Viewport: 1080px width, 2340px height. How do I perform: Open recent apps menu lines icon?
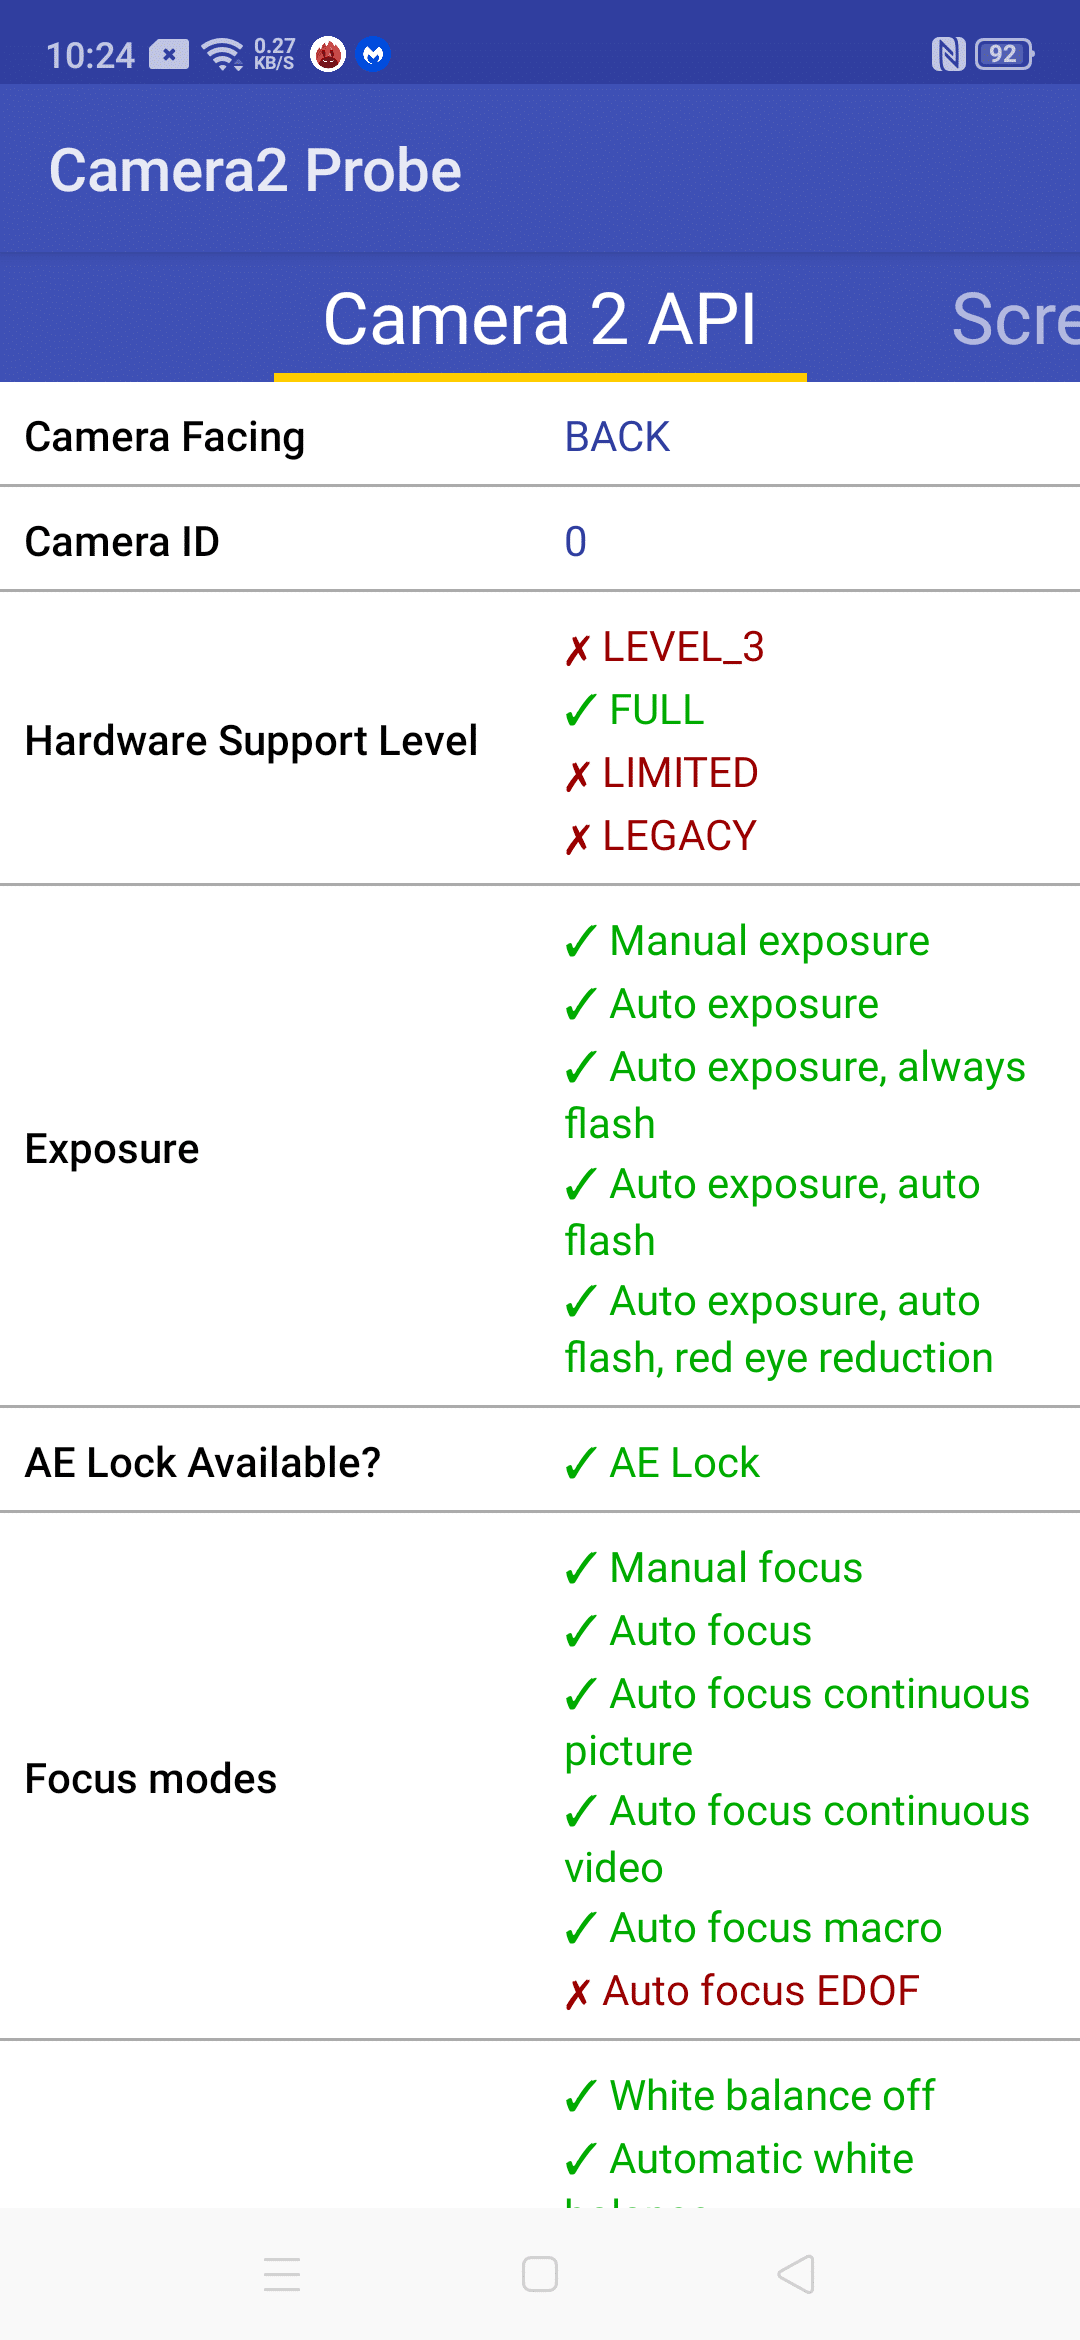tap(282, 2274)
